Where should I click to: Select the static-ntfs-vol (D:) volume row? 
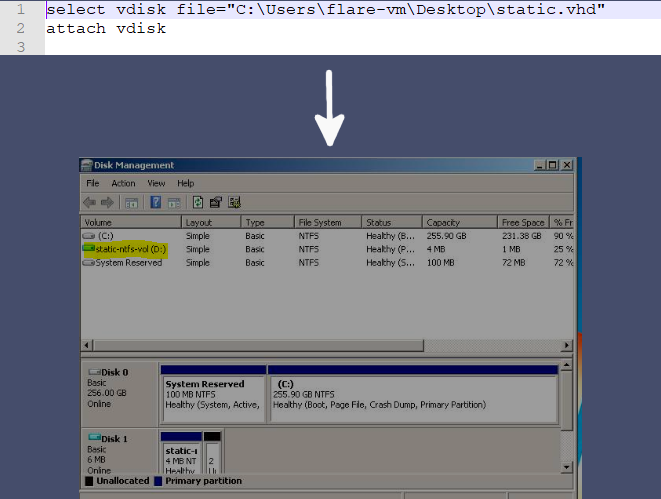tap(124, 249)
